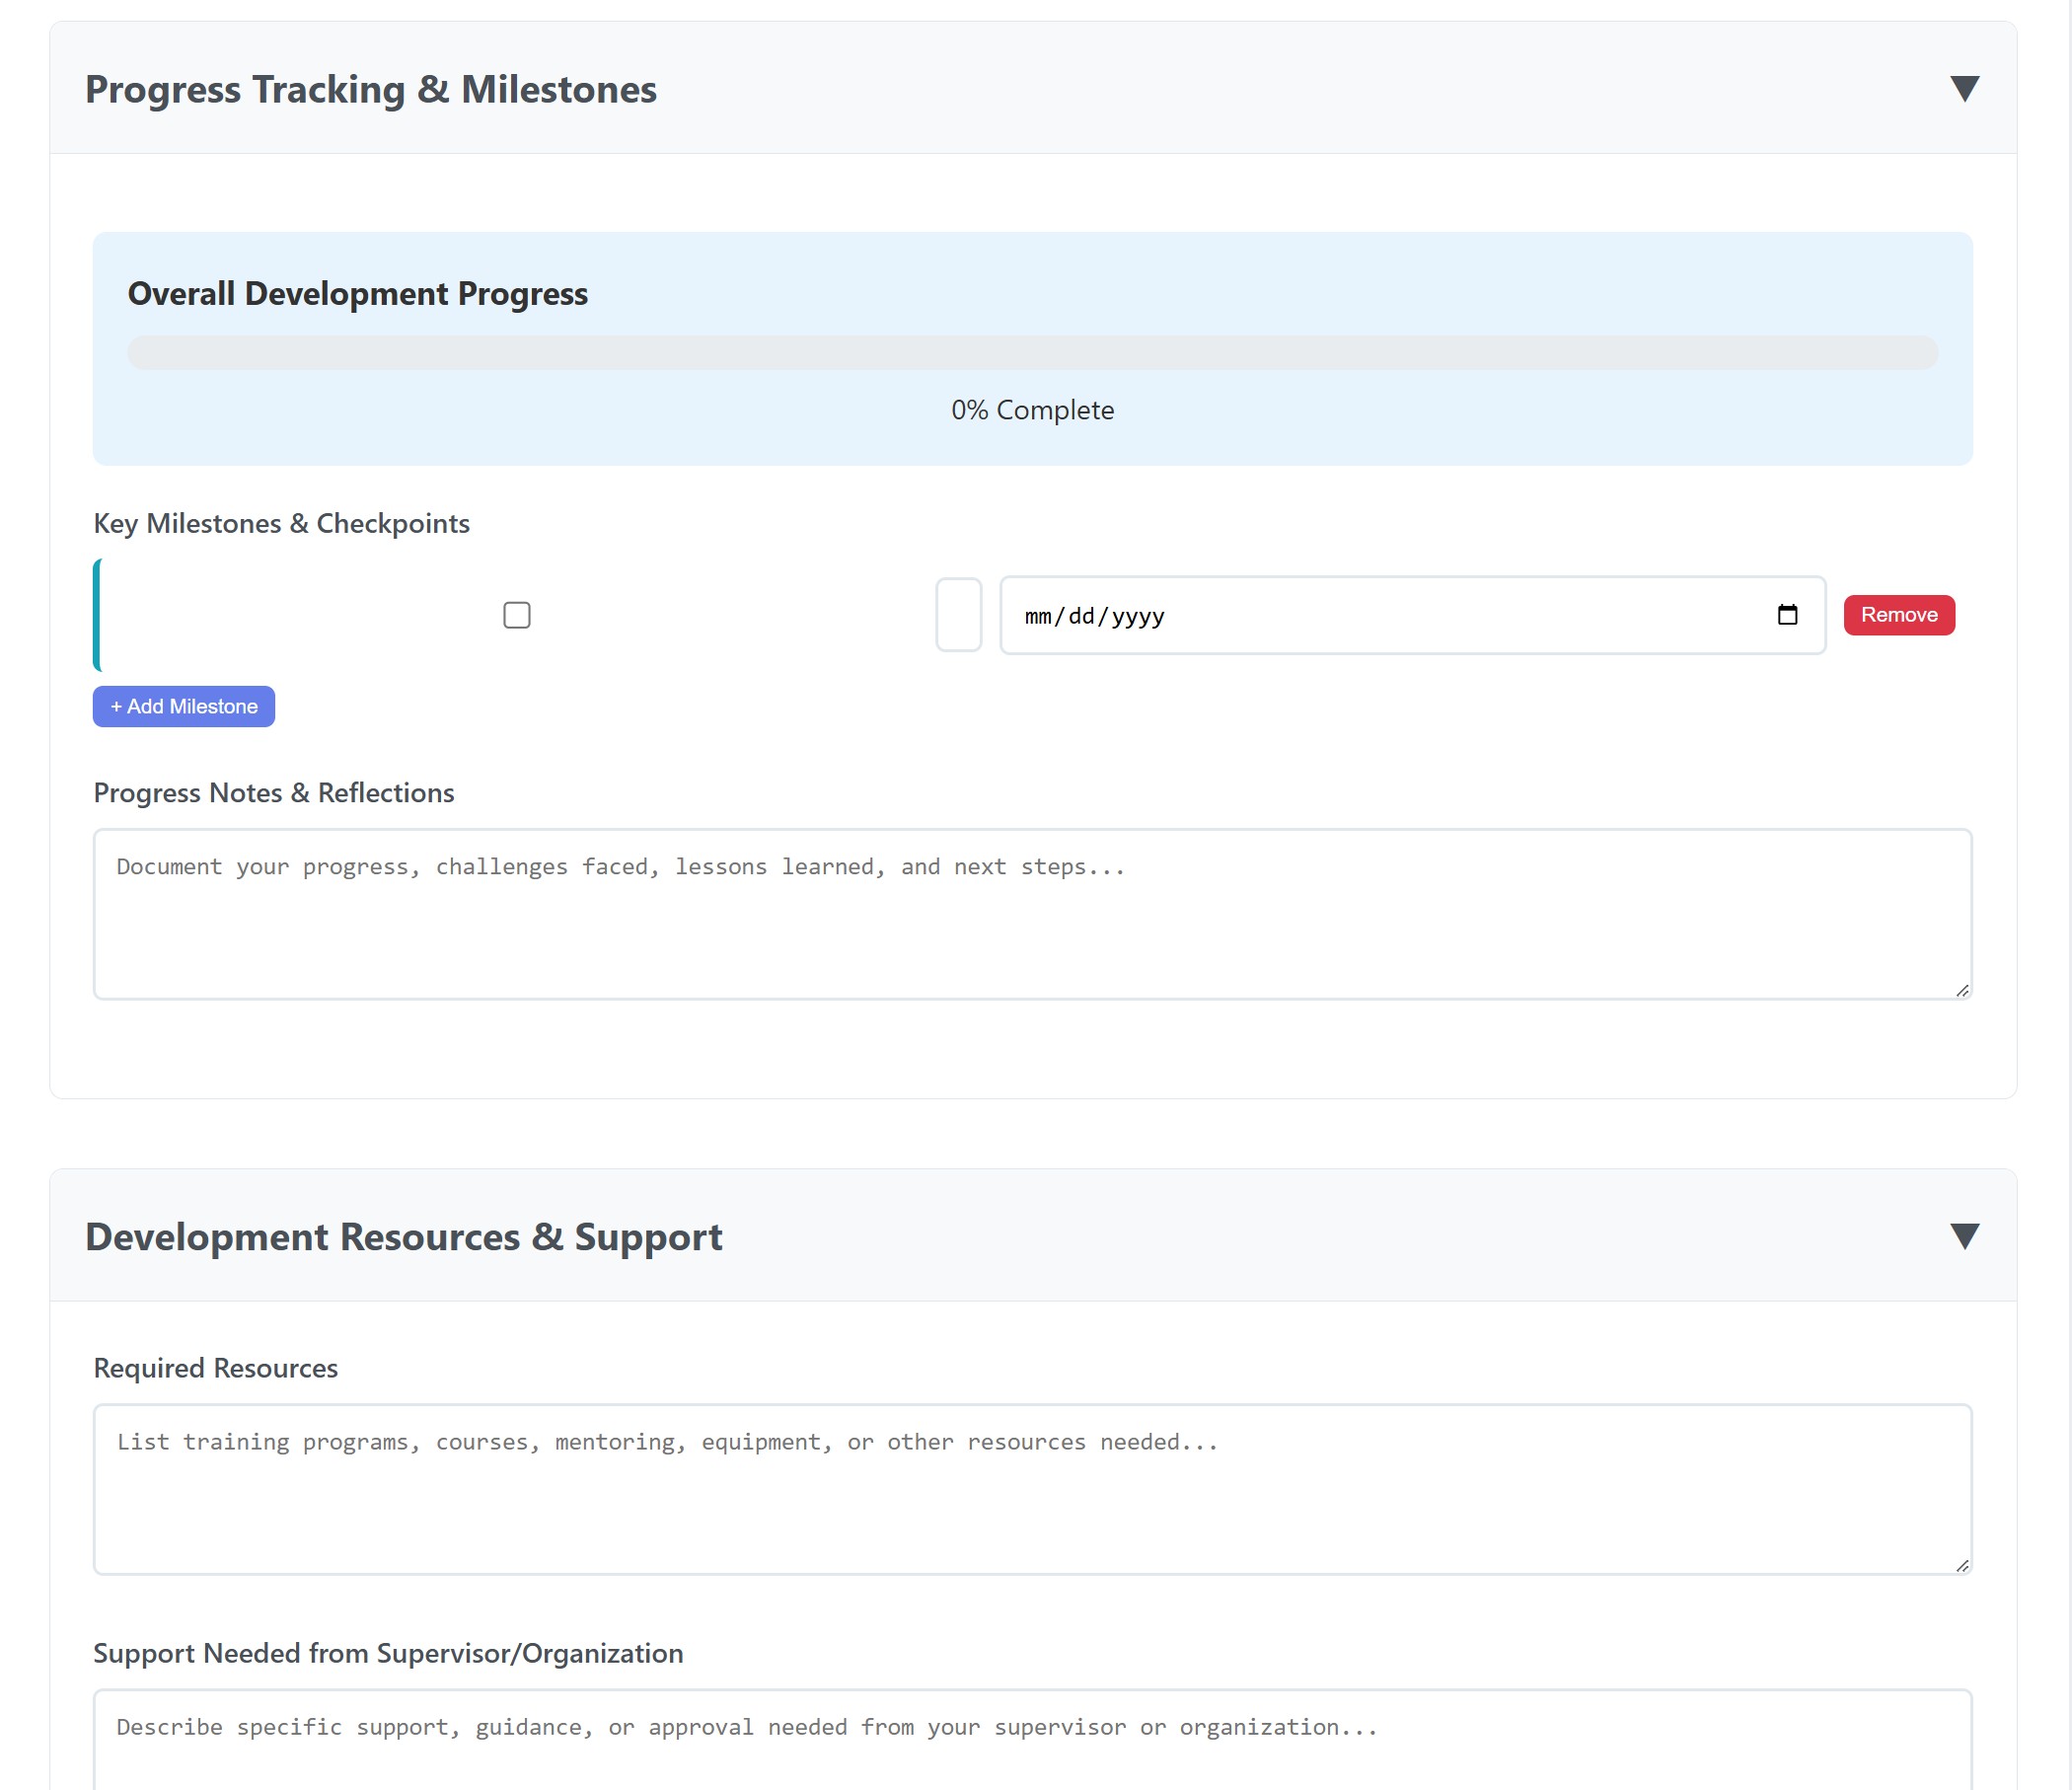The width and height of the screenshot is (2072, 1790).
Task: Remove the first milestone entry
Action: (1898, 615)
